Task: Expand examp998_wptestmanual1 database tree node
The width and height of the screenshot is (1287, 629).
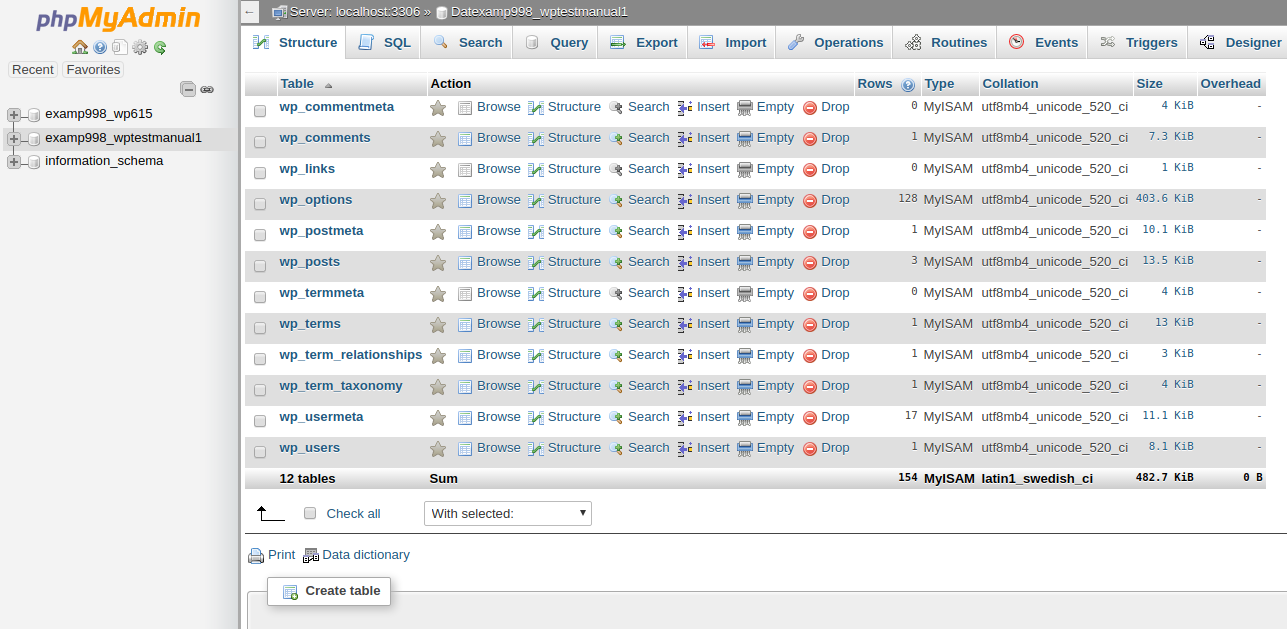Action: click(x=14, y=139)
